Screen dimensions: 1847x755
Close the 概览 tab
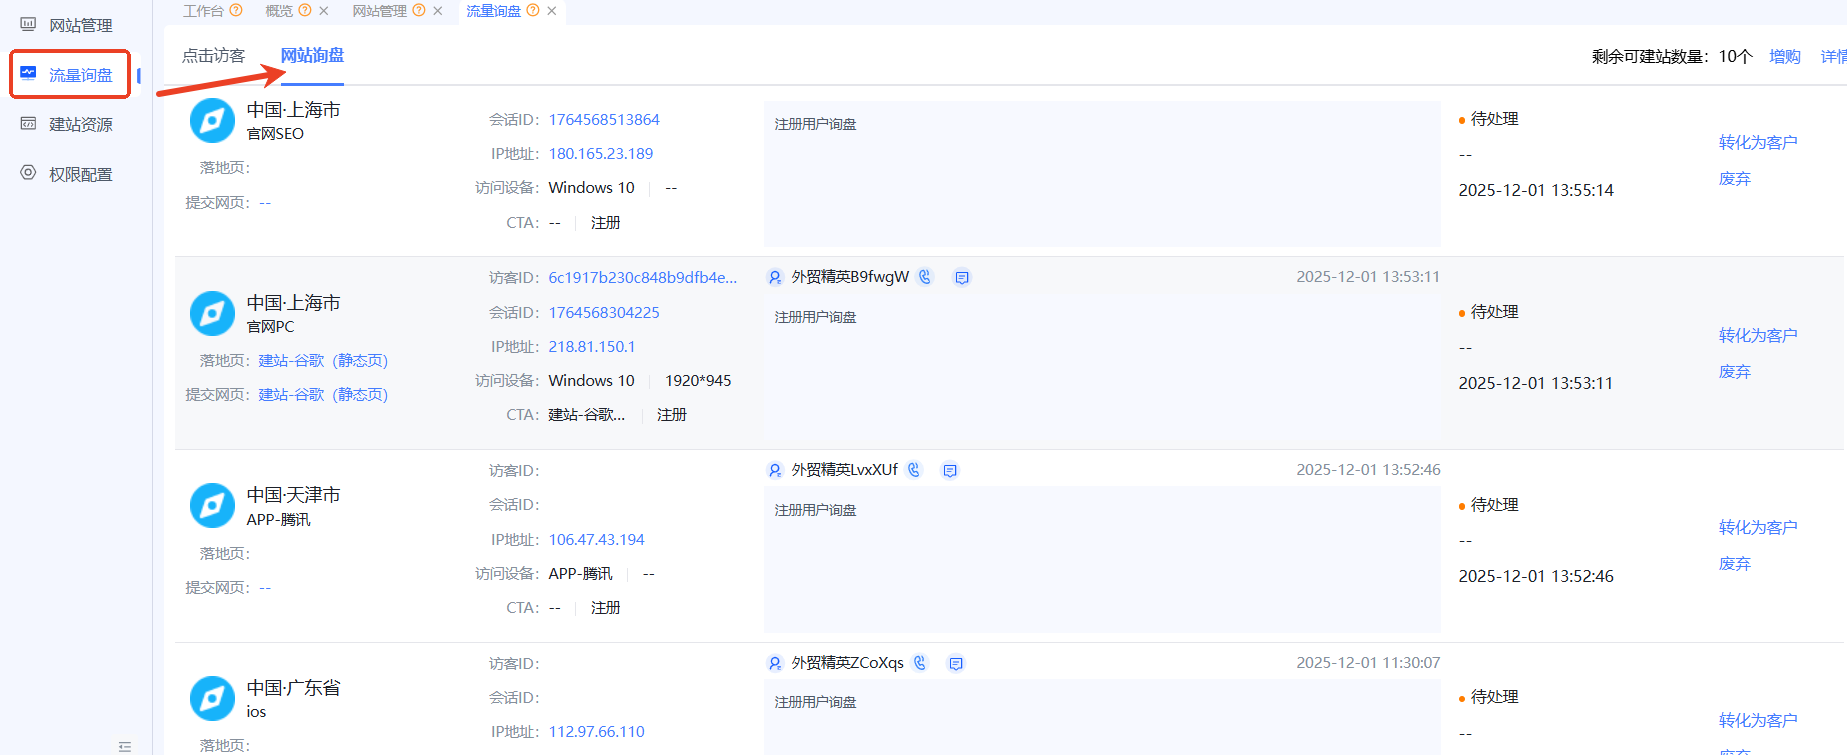click(324, 11)
